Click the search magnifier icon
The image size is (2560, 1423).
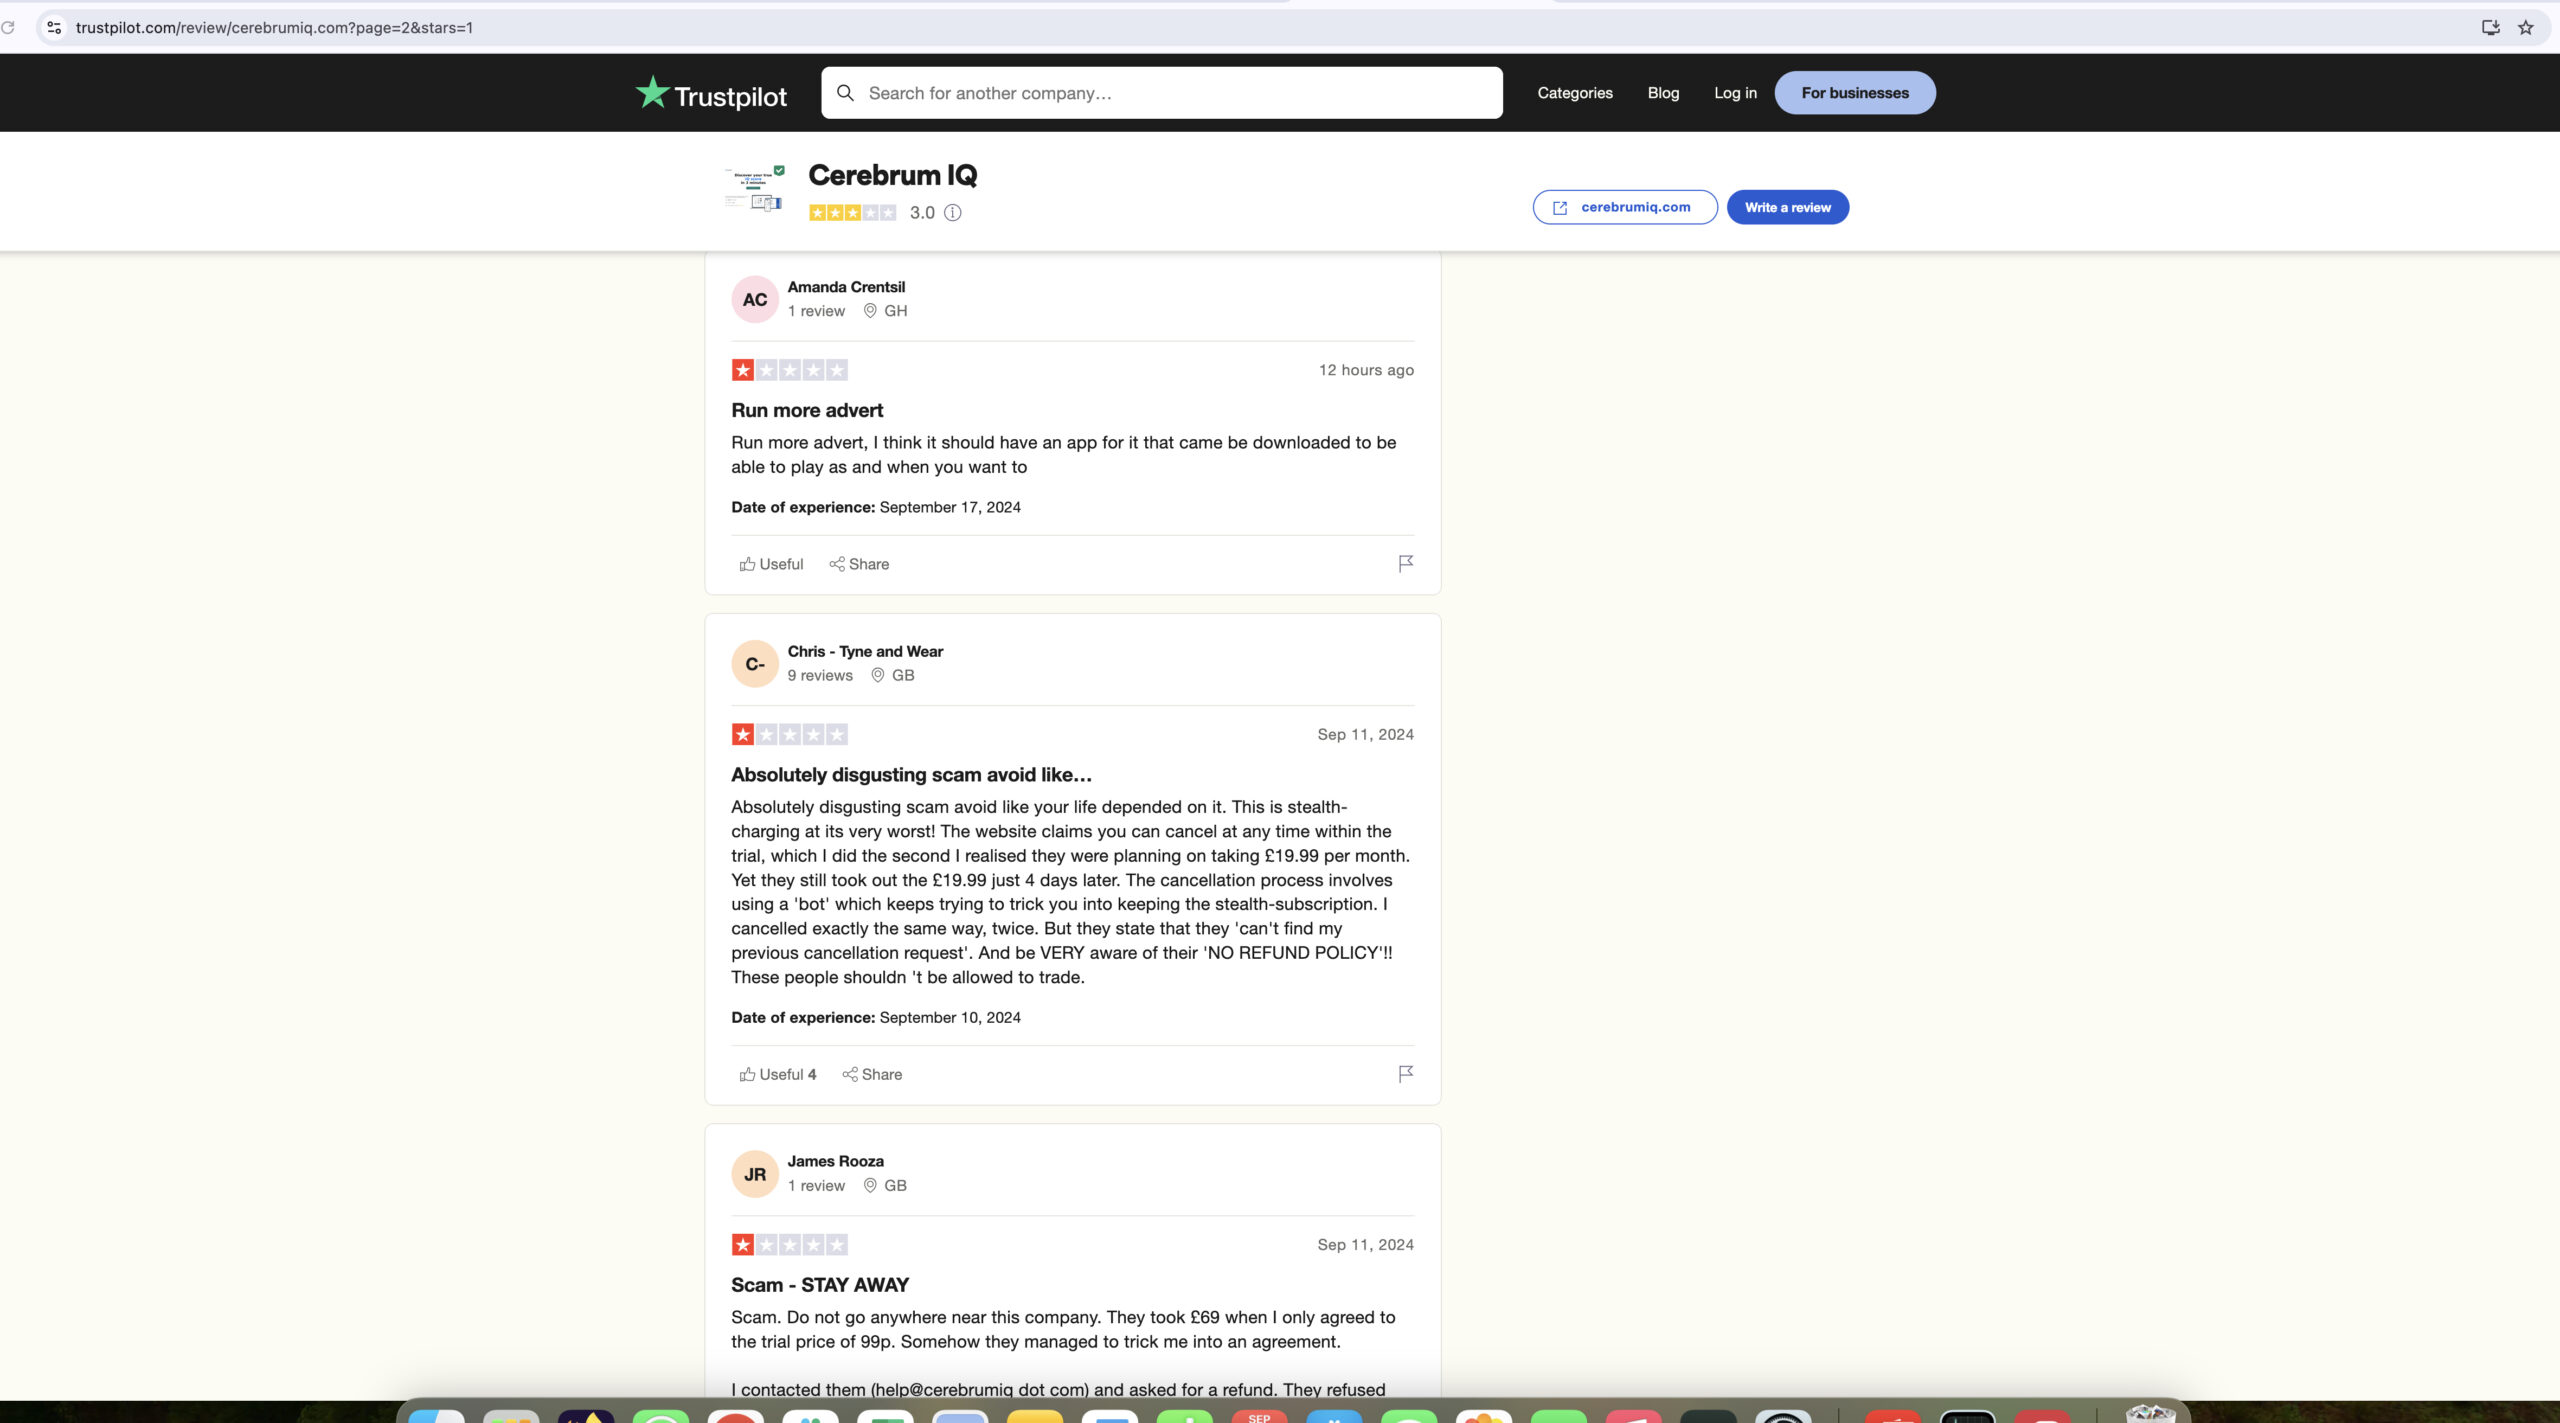845,93
